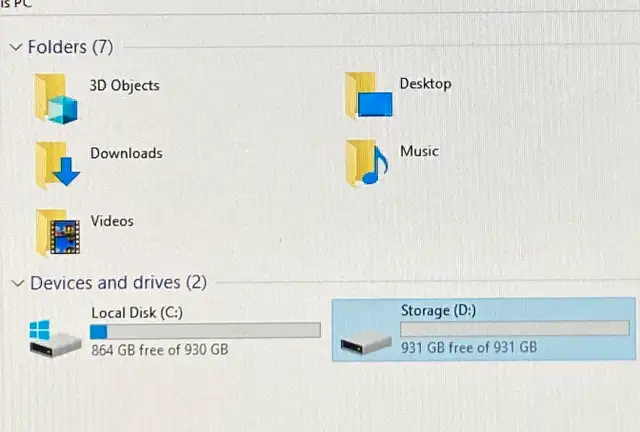Click the 3D Objects label
The height and width of the screenshot is (432, 640).
[124, 85]
